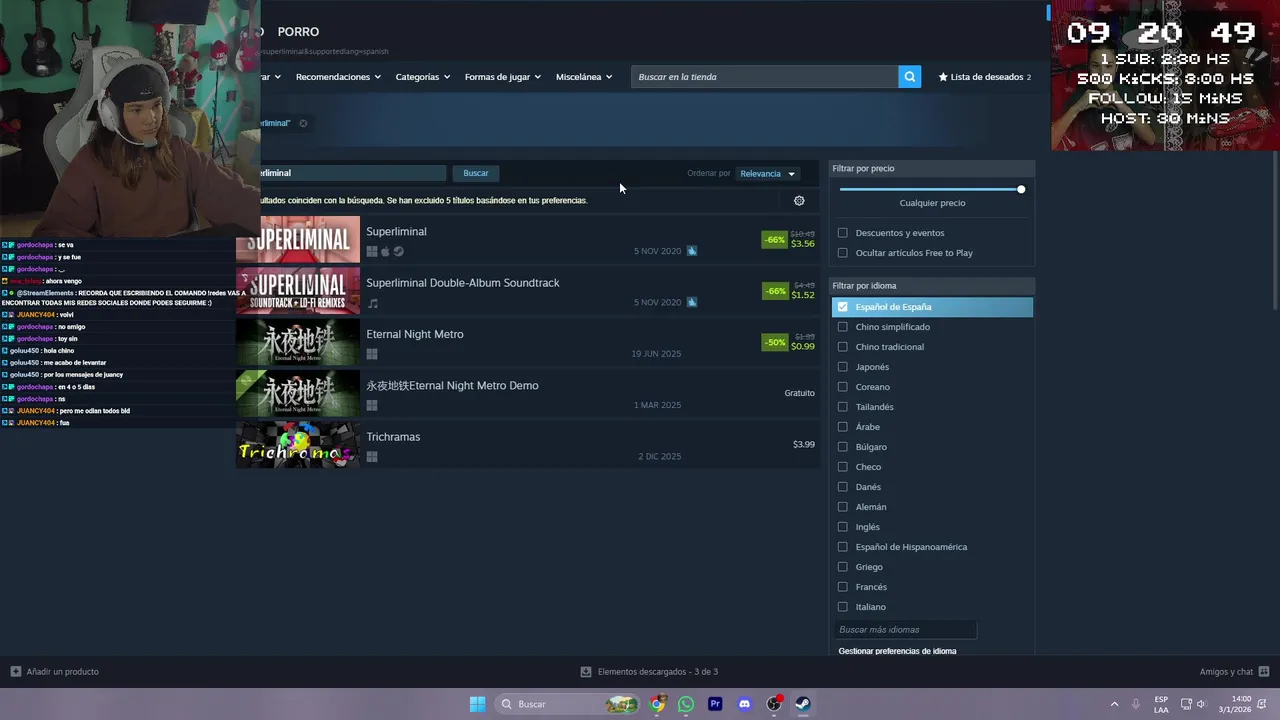The image size is (1280, 720).
Task: Open Superliminal Double-Album Soundtrack title
Action: 463,283
